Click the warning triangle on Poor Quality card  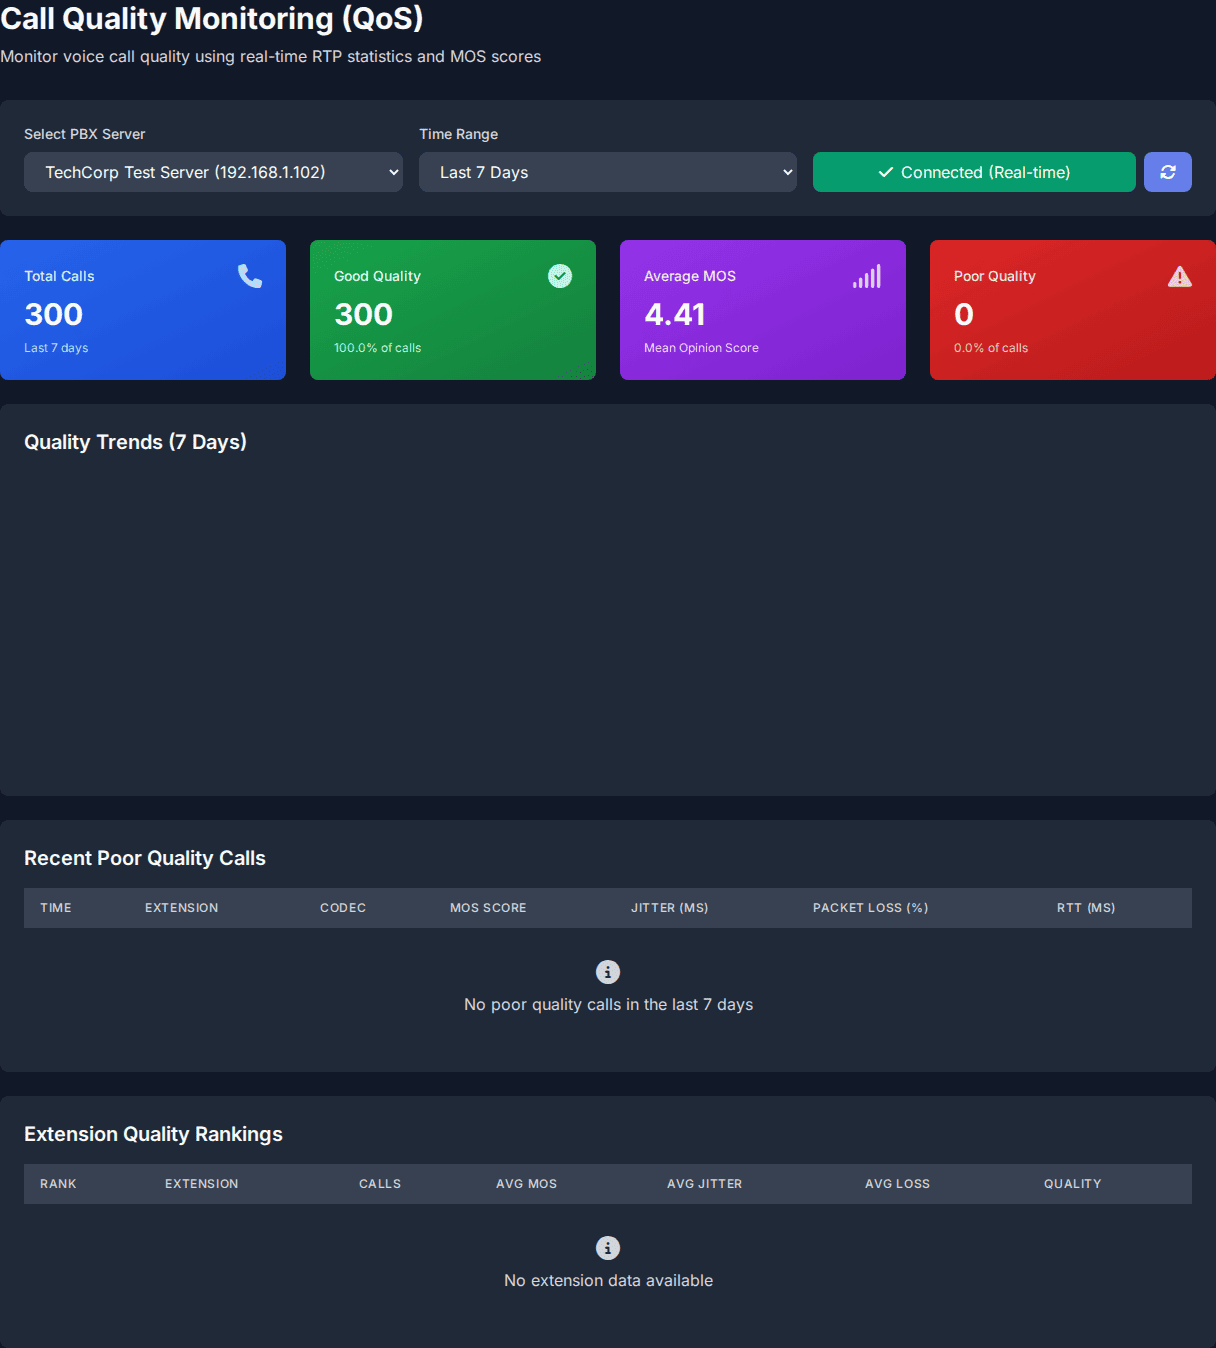click(x=1180, y=275)
